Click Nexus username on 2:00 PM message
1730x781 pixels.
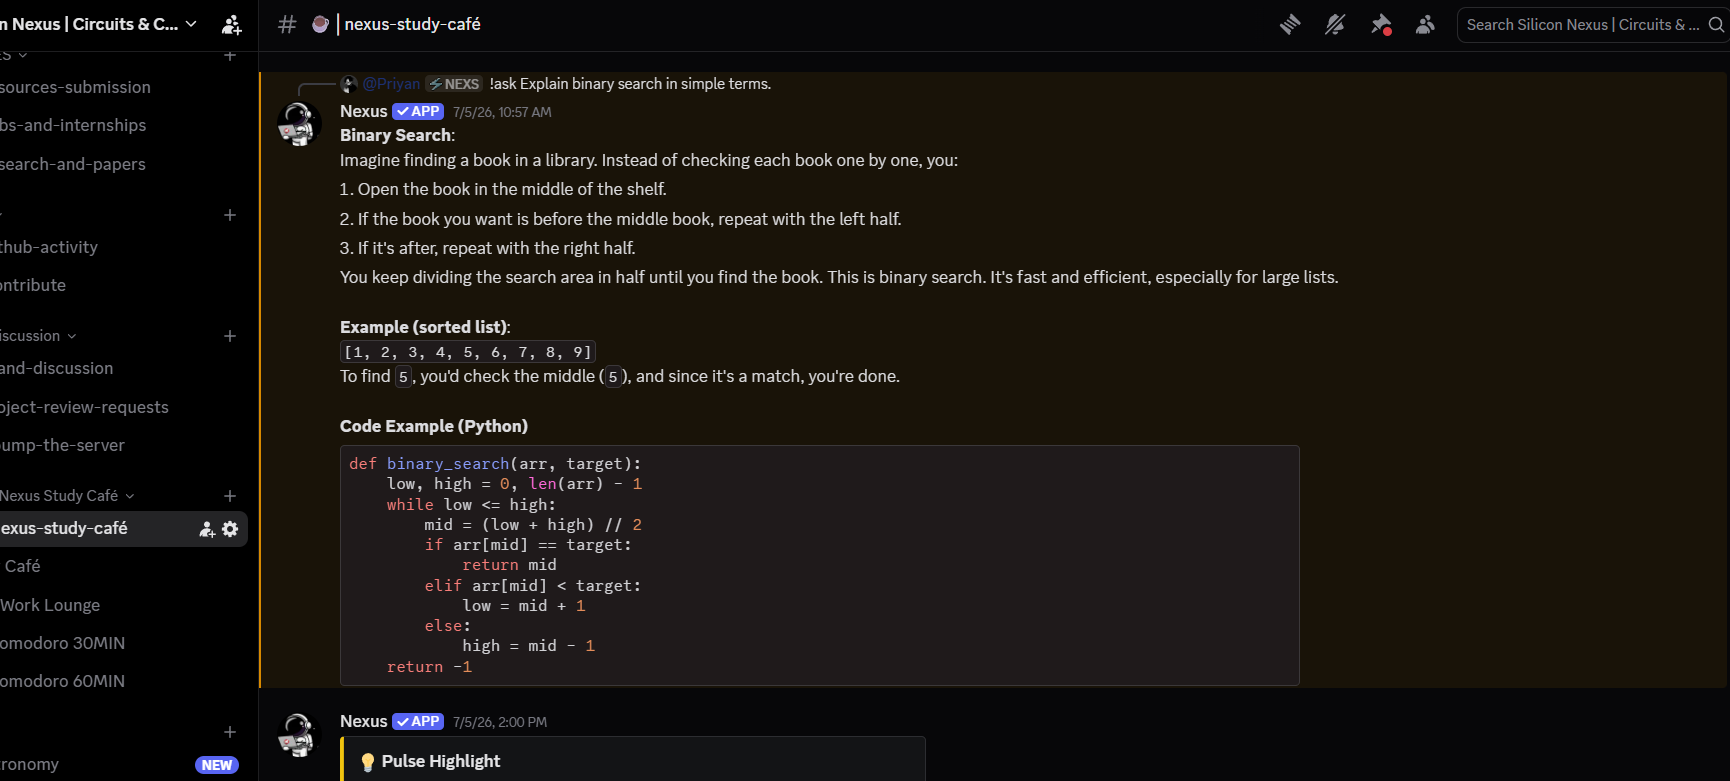[363, 721]
